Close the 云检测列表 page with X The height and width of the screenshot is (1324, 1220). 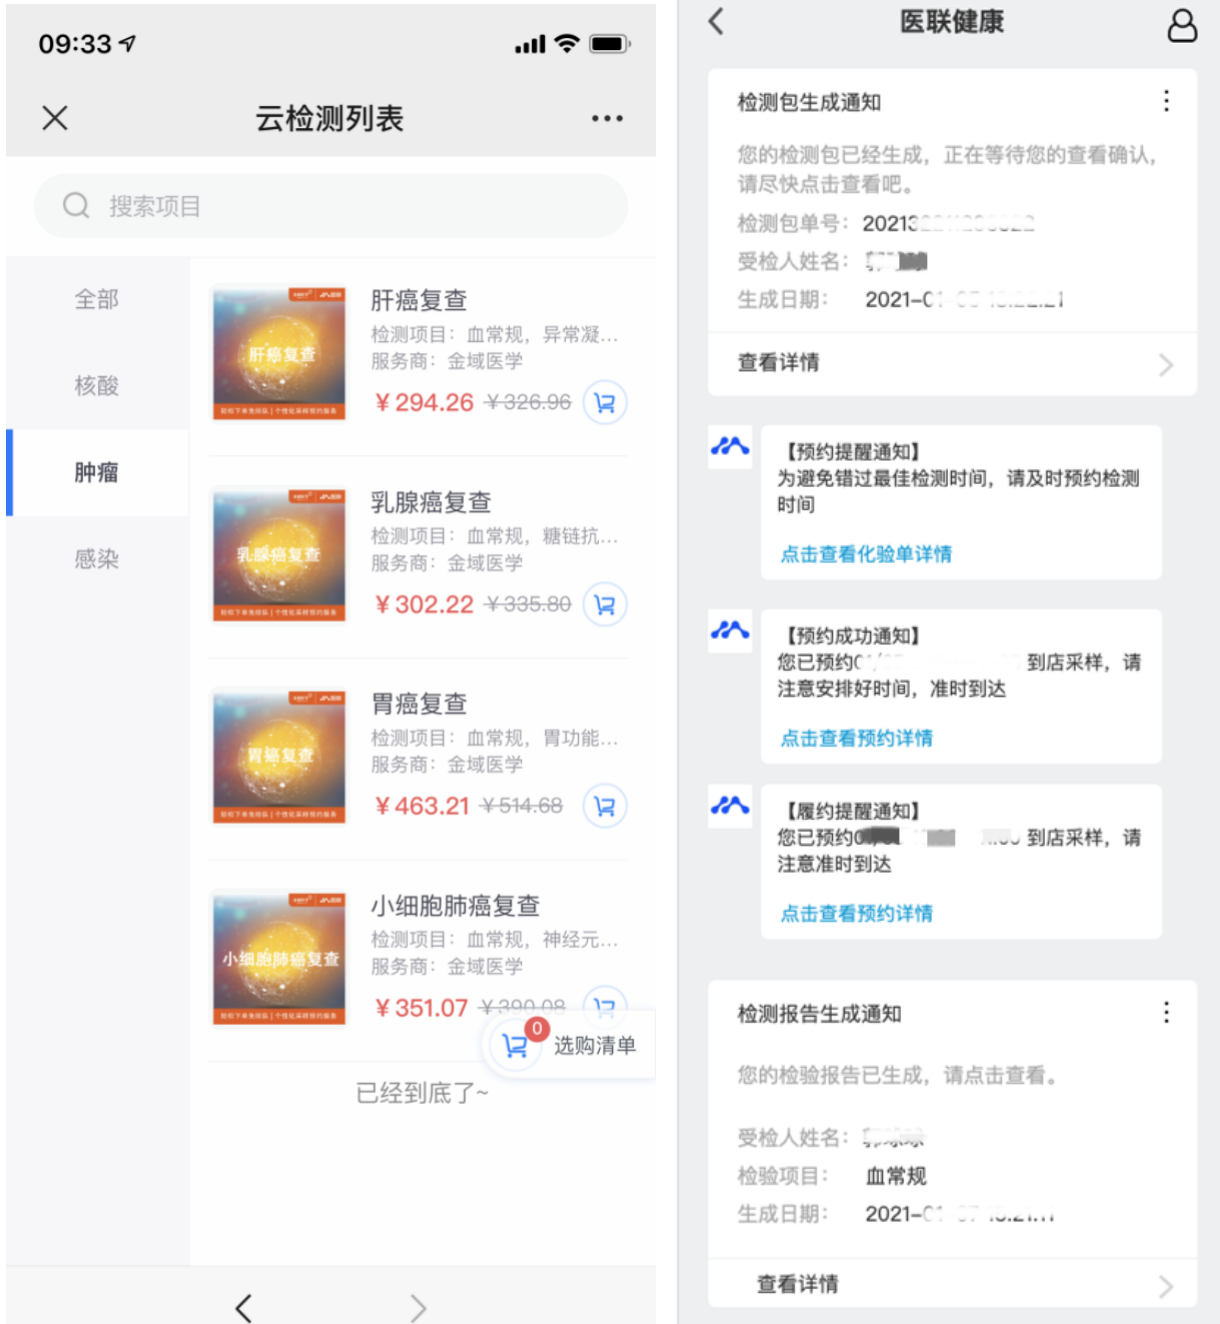click(55, 118)
